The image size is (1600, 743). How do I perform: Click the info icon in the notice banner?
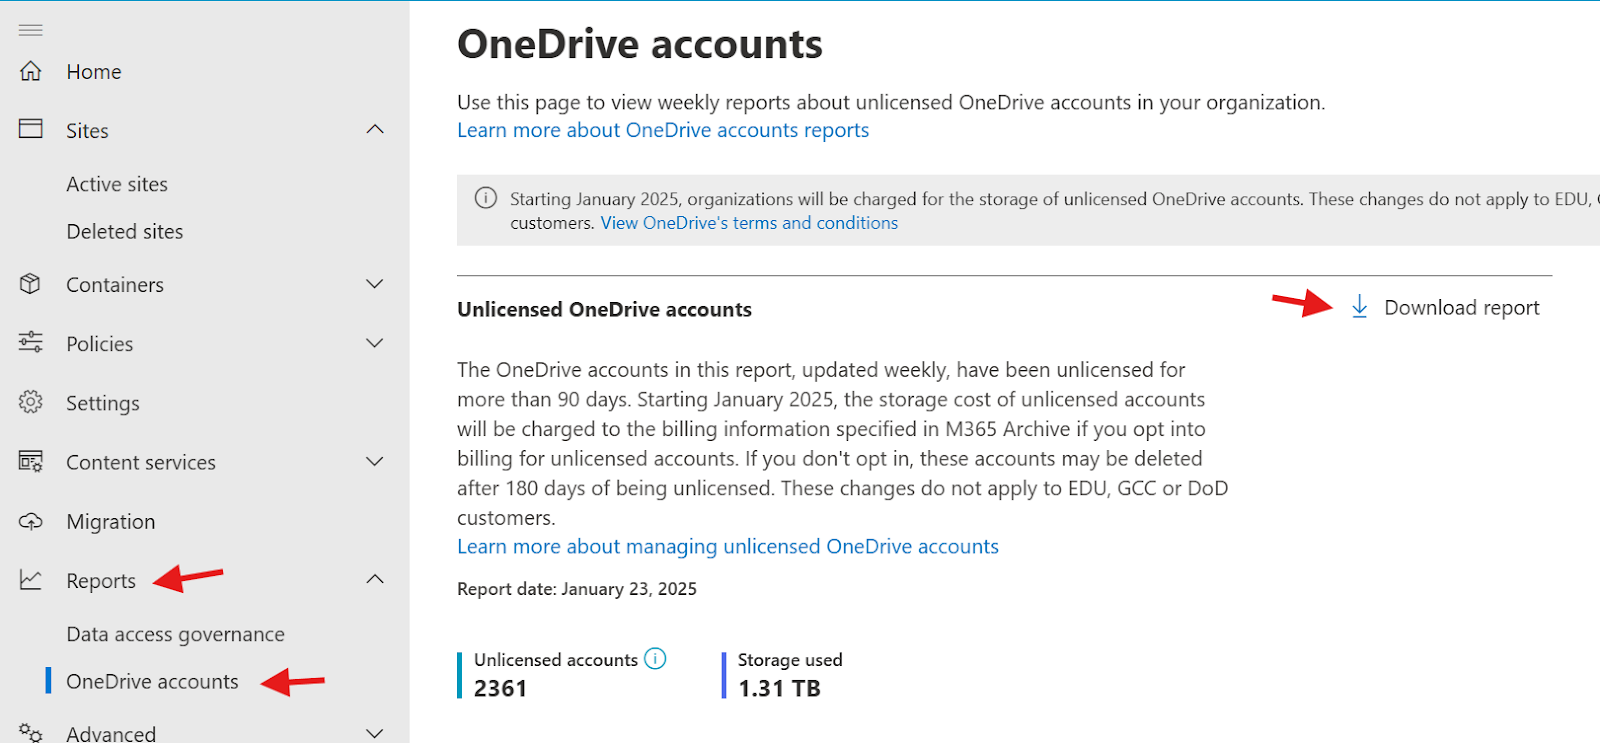486,198
